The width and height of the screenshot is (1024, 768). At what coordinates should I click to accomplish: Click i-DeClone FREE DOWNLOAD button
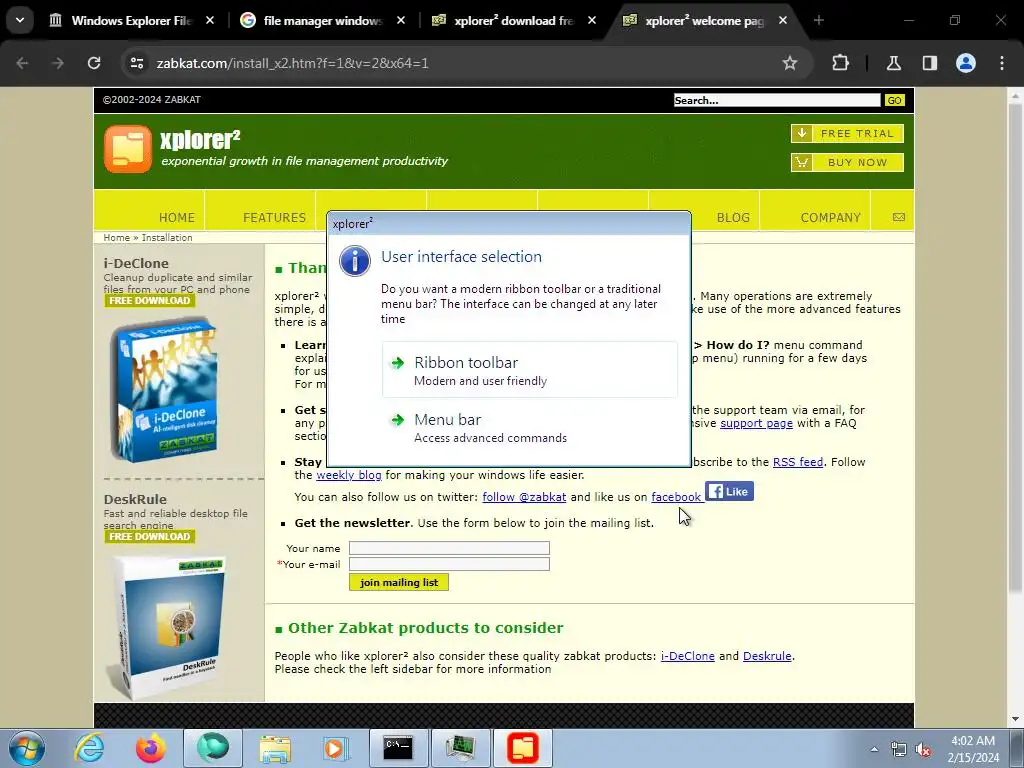[x=150, y=300]
